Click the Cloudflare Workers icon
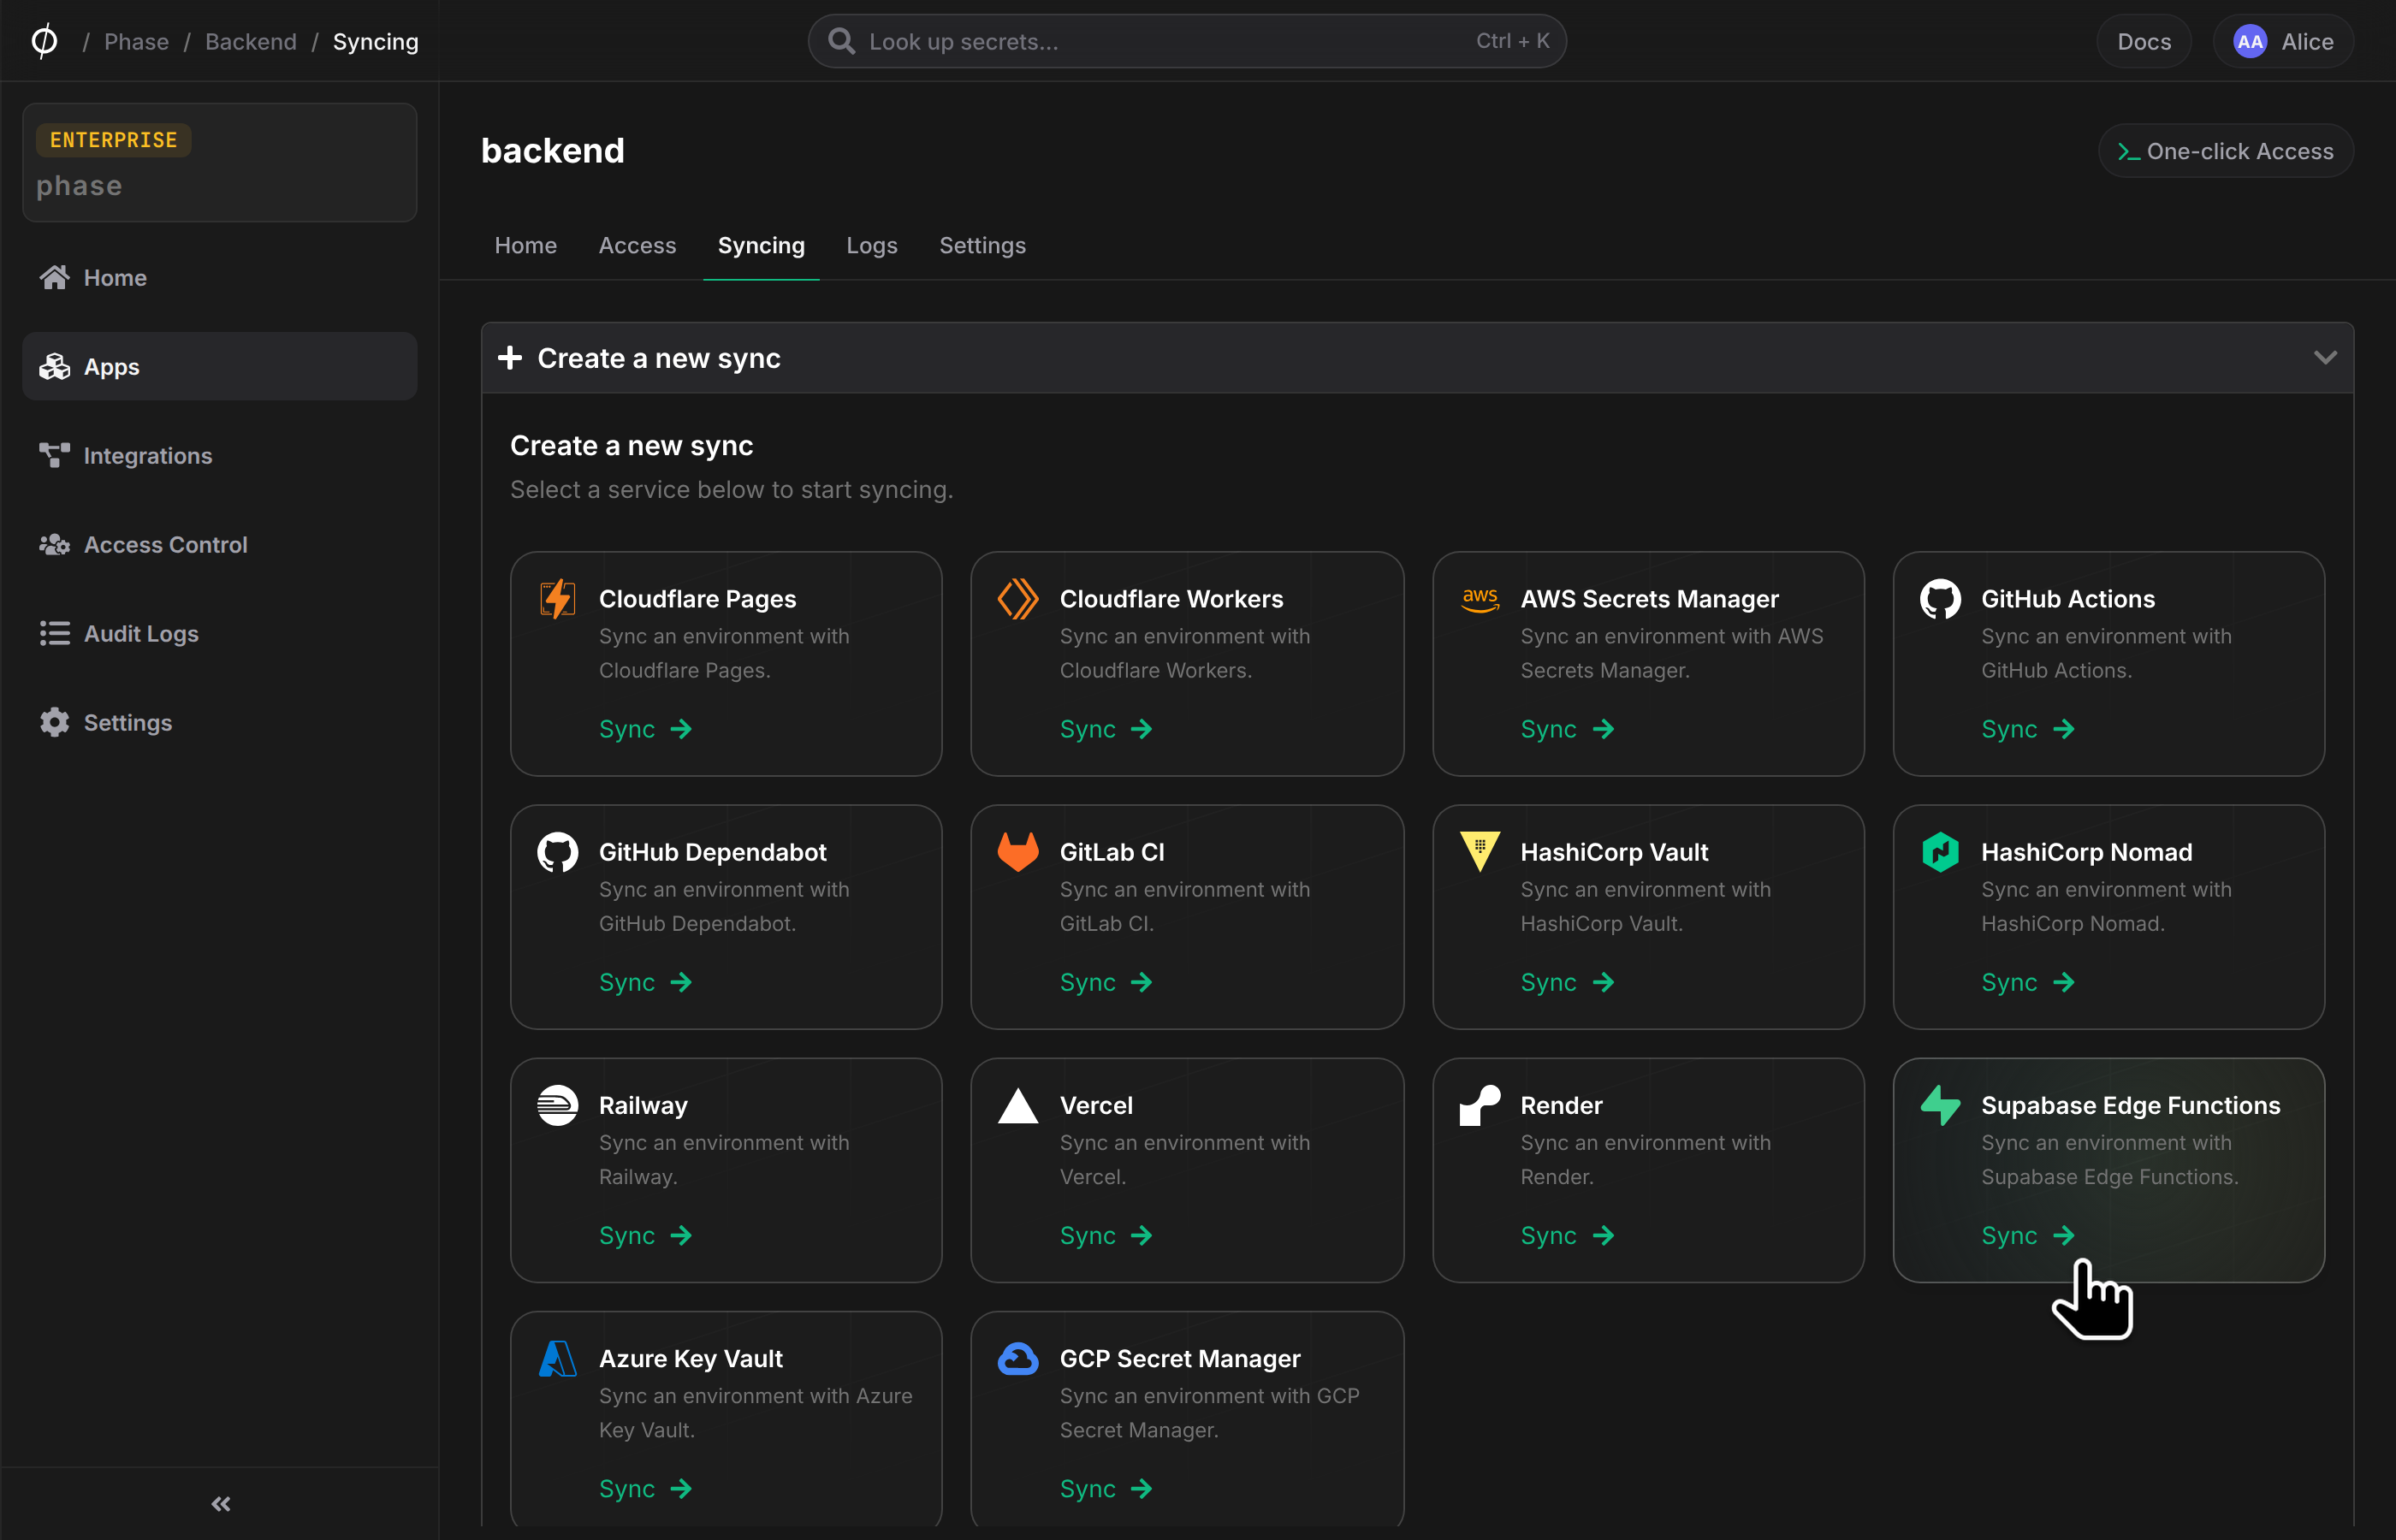Viewport: 2396px width, 1540px height. [1018, 599]
